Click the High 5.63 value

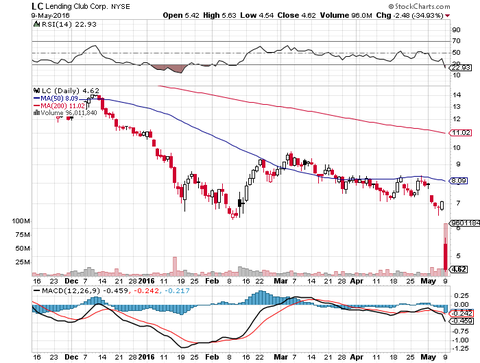pos(220,15)
